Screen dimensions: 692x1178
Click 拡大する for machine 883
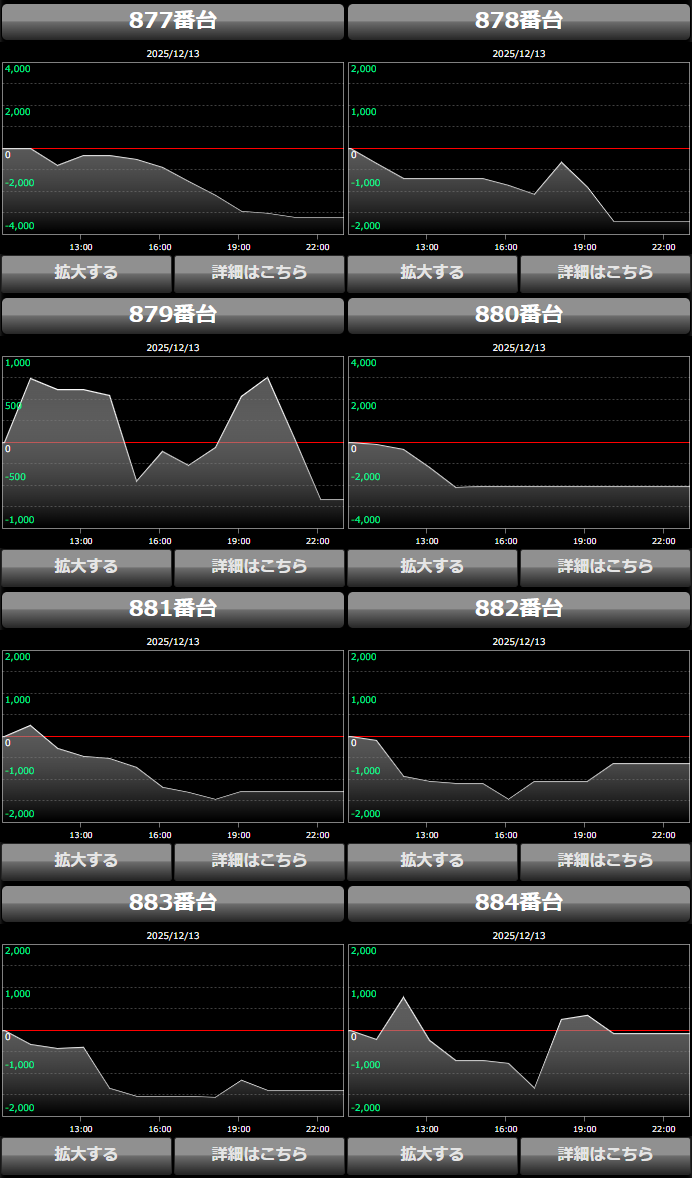86,1154
